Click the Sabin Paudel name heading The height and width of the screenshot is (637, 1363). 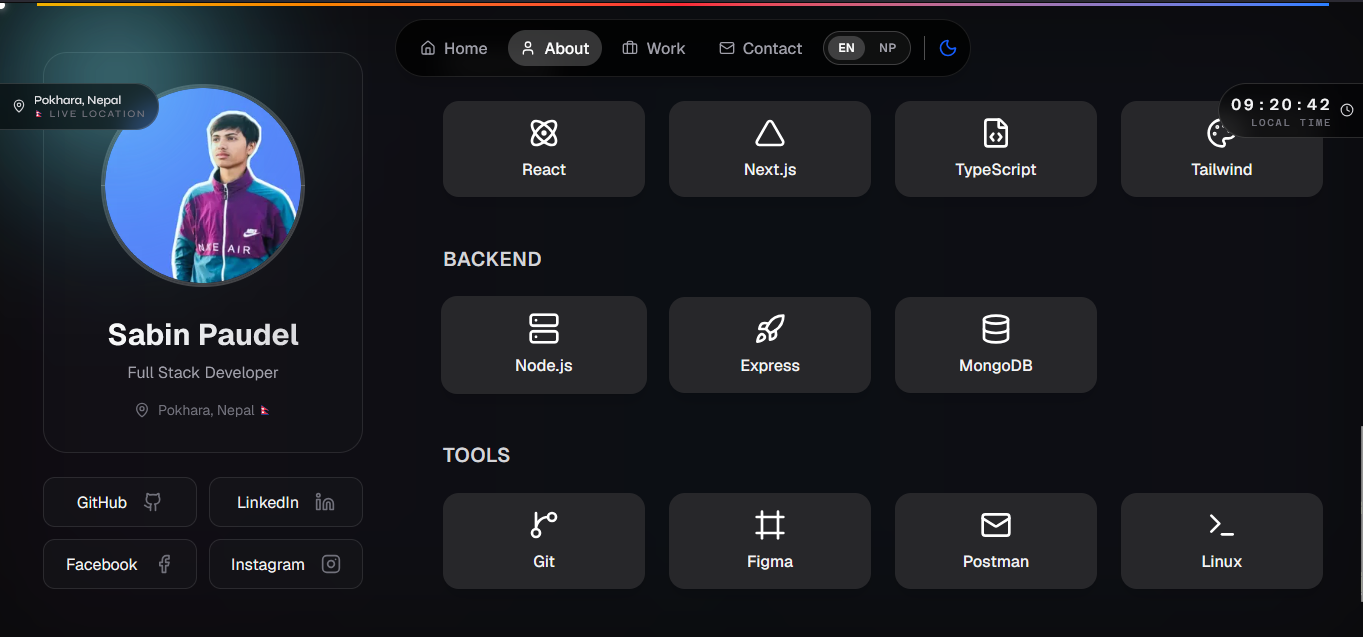203,334
